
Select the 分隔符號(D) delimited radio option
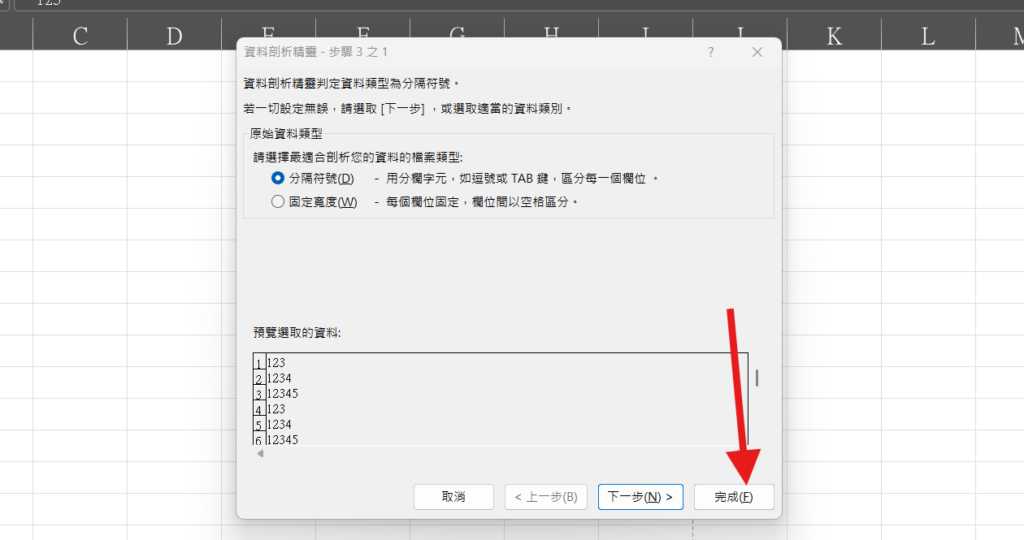pyautogui.click(x=278, y=178)
